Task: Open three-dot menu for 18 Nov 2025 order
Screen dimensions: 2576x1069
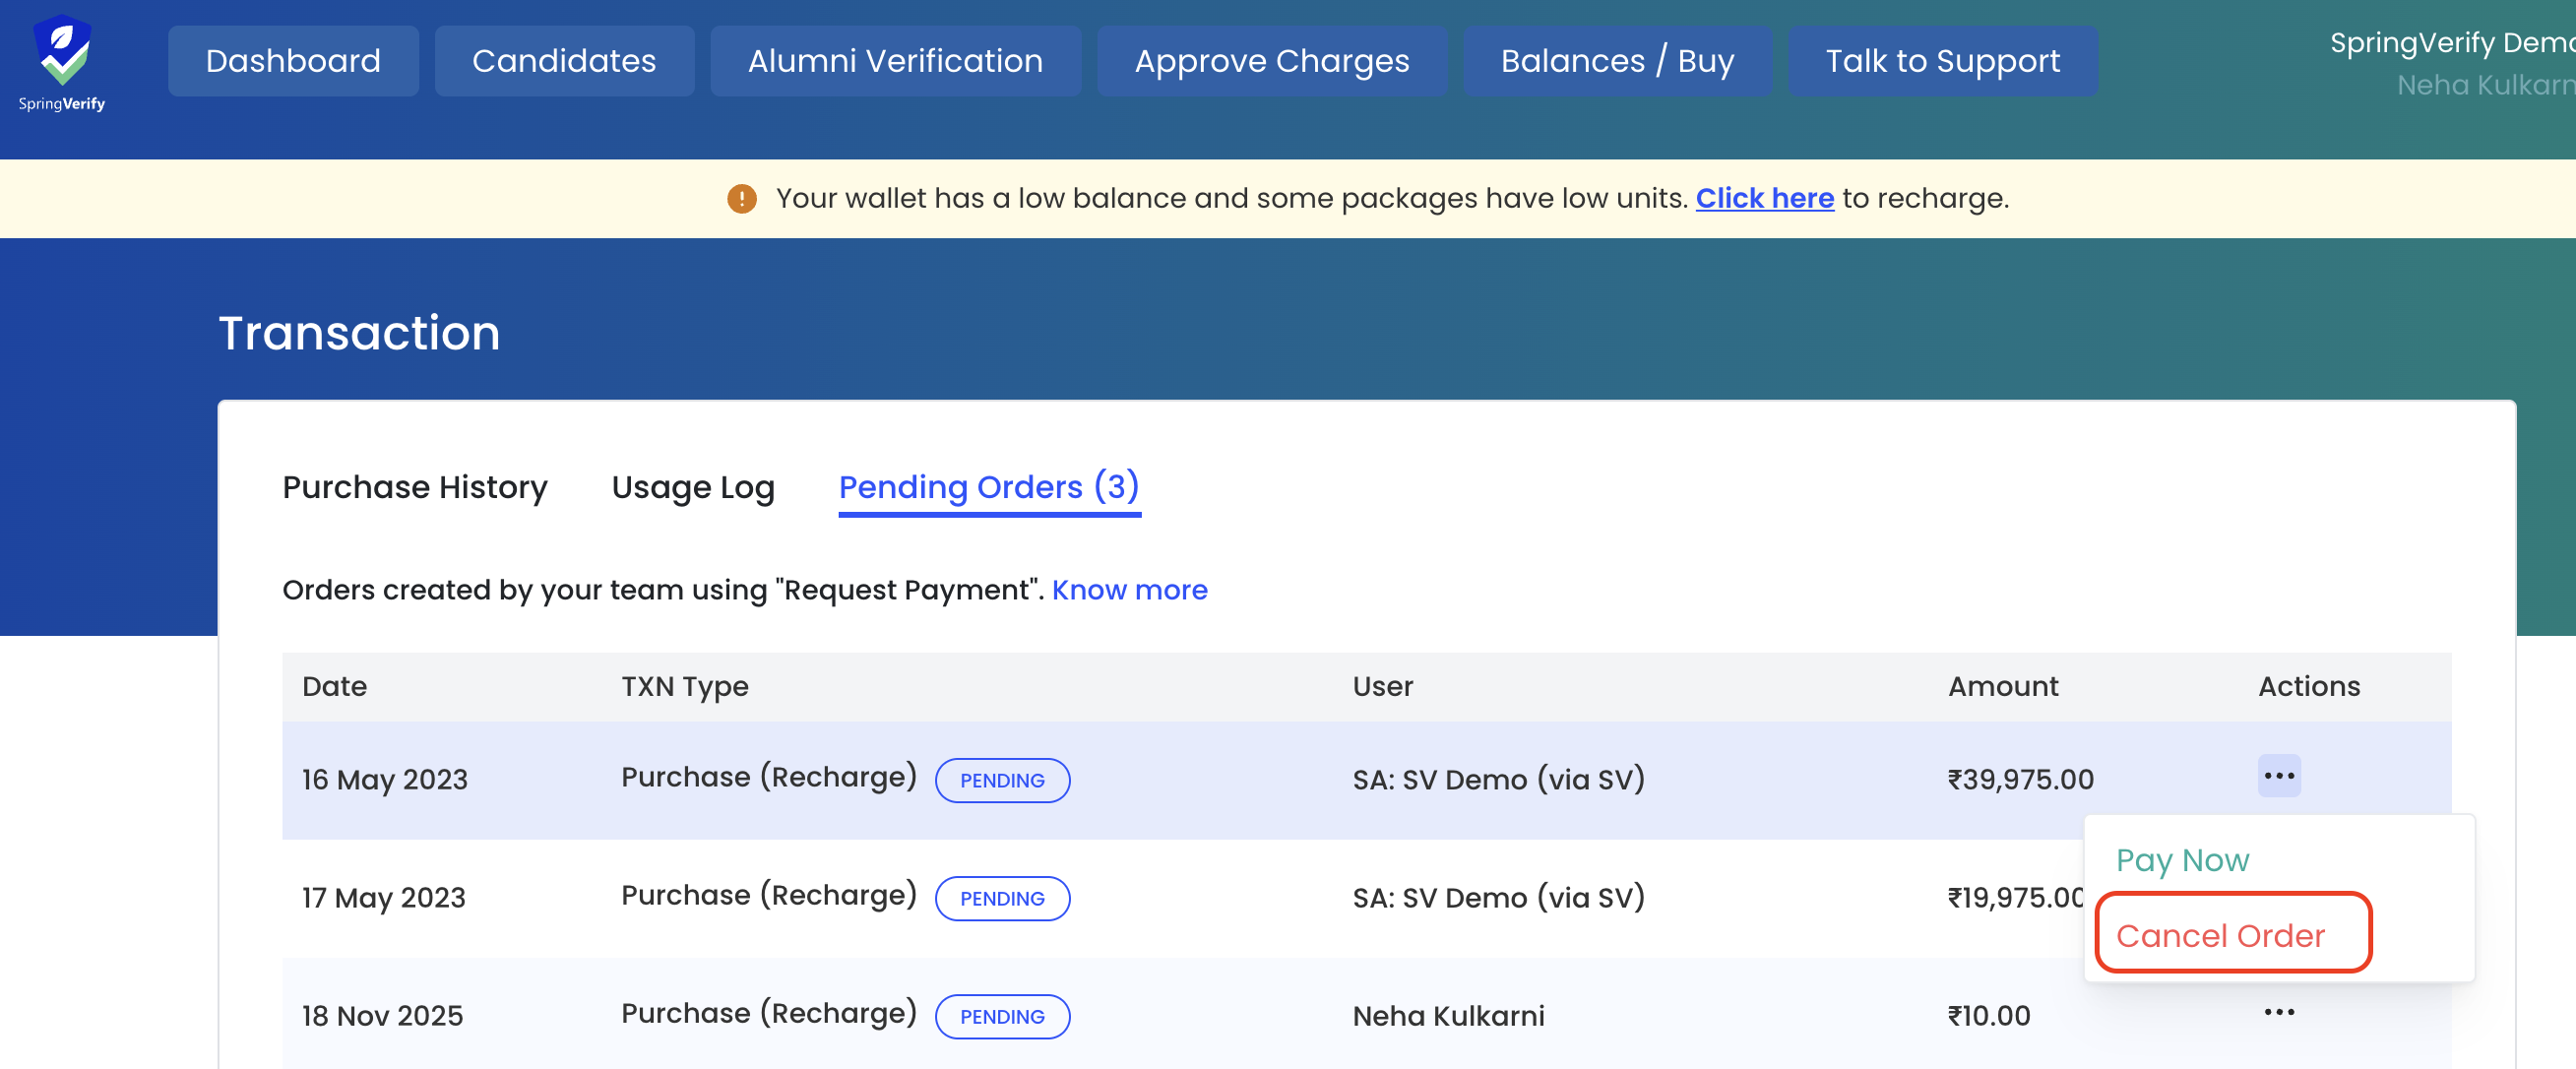Action: (x=2278, y=1012)
